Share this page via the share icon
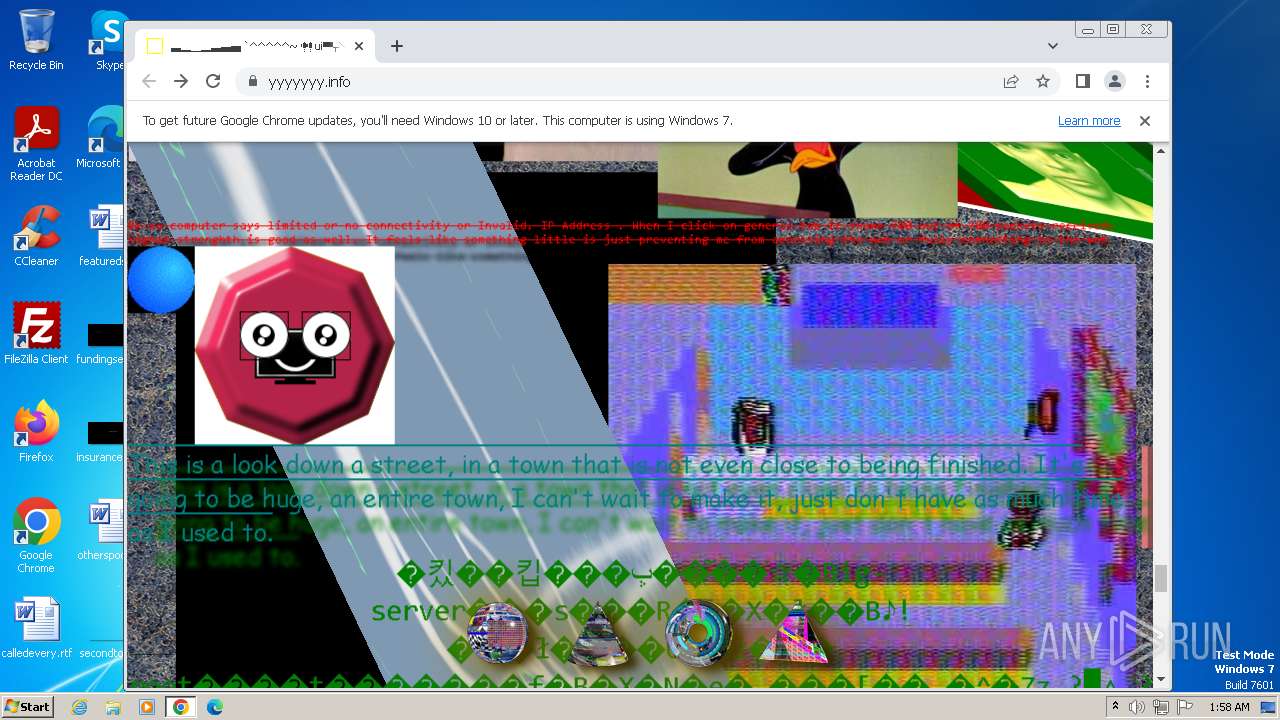Viewport: 1280px width, 720px height. click(x=1011, y=82)
